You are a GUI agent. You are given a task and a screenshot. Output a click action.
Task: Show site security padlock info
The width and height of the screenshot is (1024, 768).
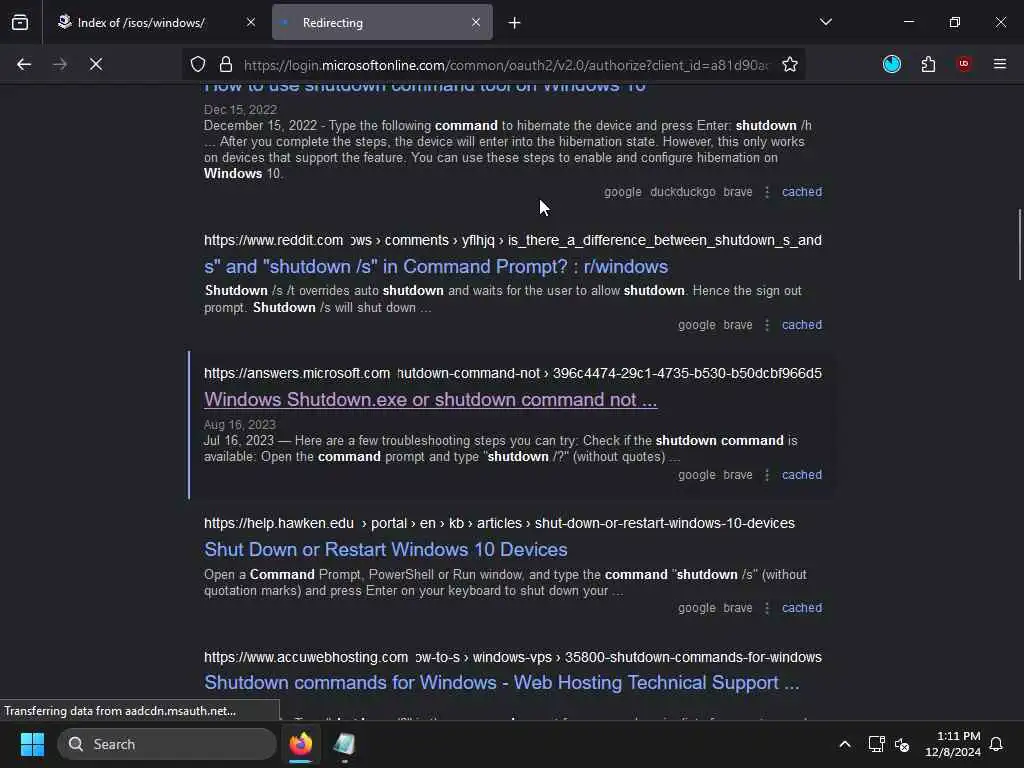tap(226, 64)
